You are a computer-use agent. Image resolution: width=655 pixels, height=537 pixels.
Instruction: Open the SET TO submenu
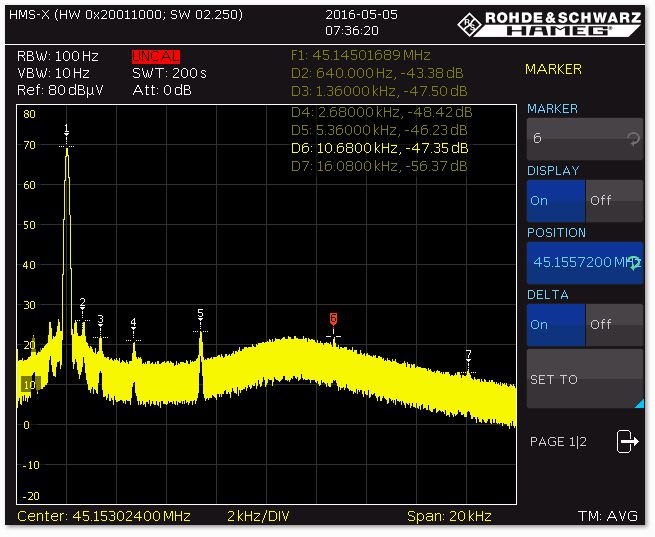pyautogui.click(x=584, y=379)
